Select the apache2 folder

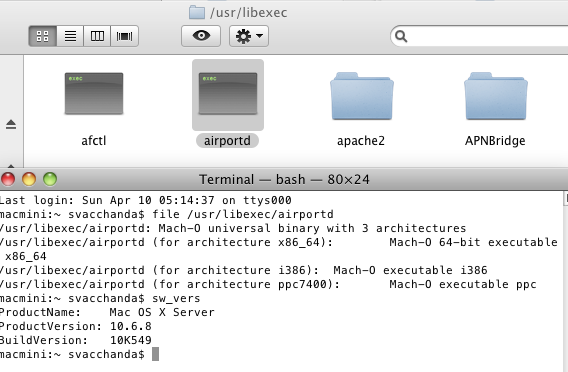[x=362, y=96]
